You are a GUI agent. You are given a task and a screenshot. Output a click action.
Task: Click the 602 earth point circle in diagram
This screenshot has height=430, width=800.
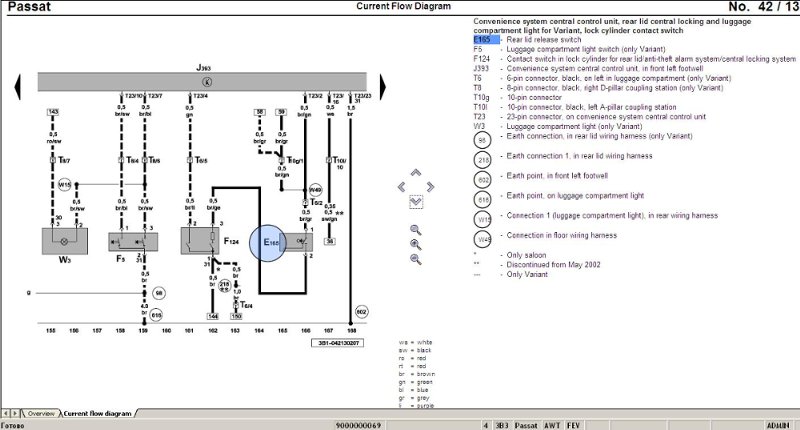[361, 312]
